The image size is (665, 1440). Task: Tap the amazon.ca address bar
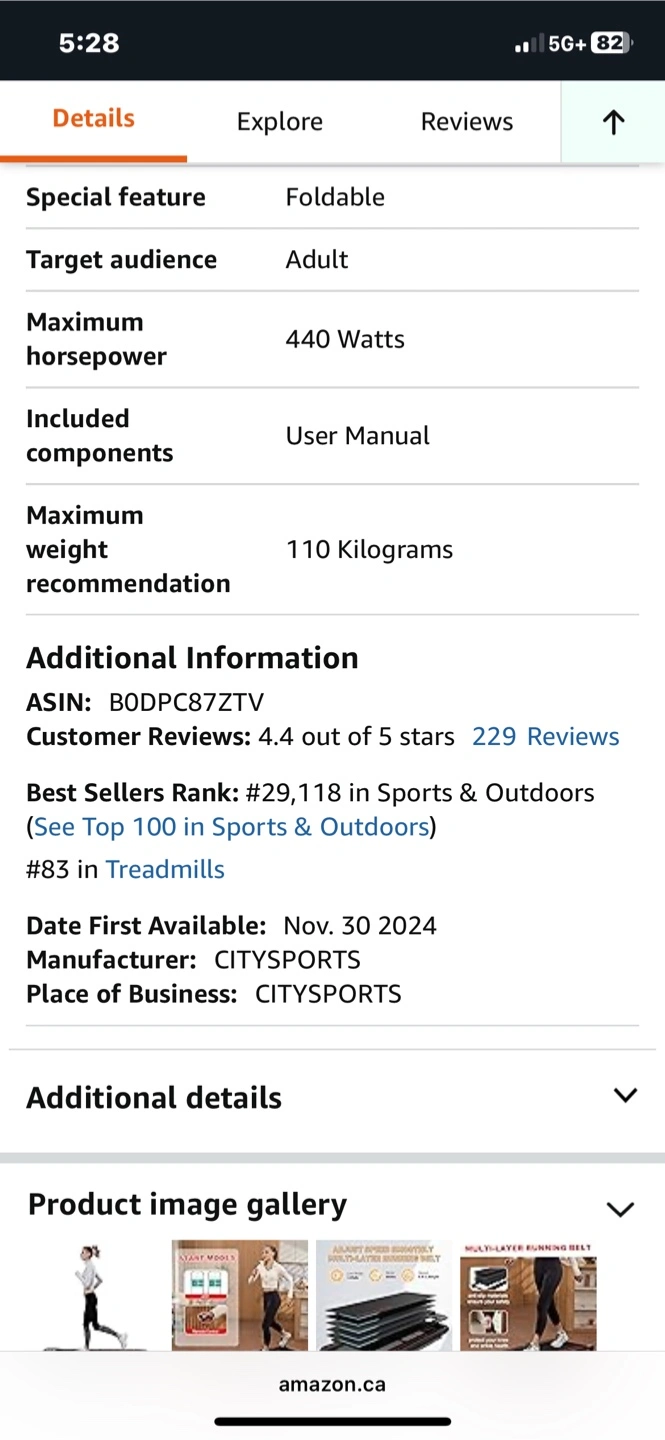point(332,1385)
